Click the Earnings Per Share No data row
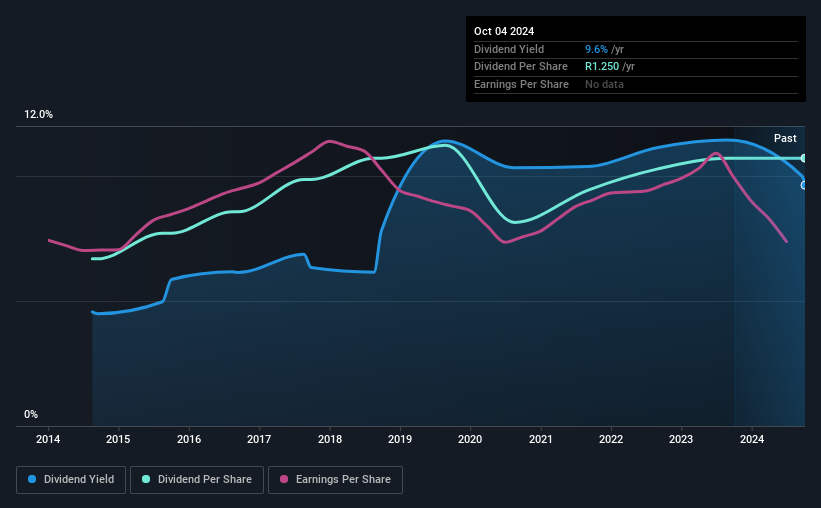821x508 pixels. tap(636, 84)
